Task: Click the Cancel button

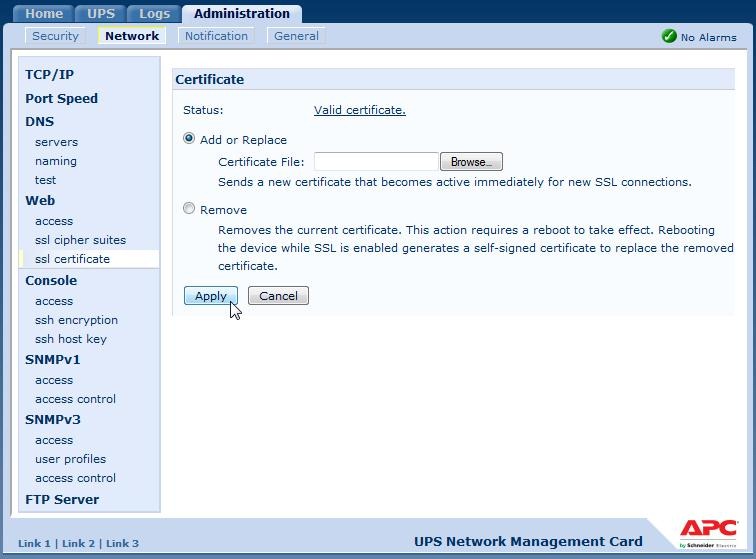Action: coord(278,296)
